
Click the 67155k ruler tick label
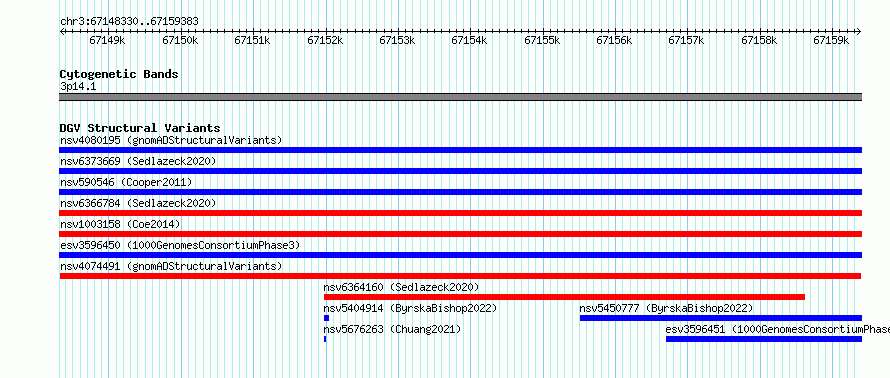click(x=542, y=40)
